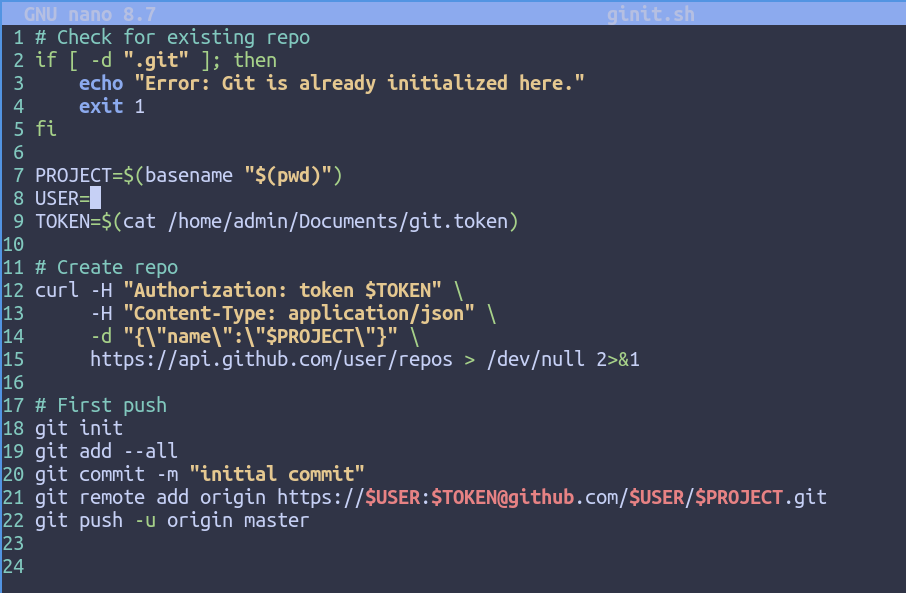The image size is (906, 593).
Task: Click "--all" flag on line 19
Action: point(150,451)
